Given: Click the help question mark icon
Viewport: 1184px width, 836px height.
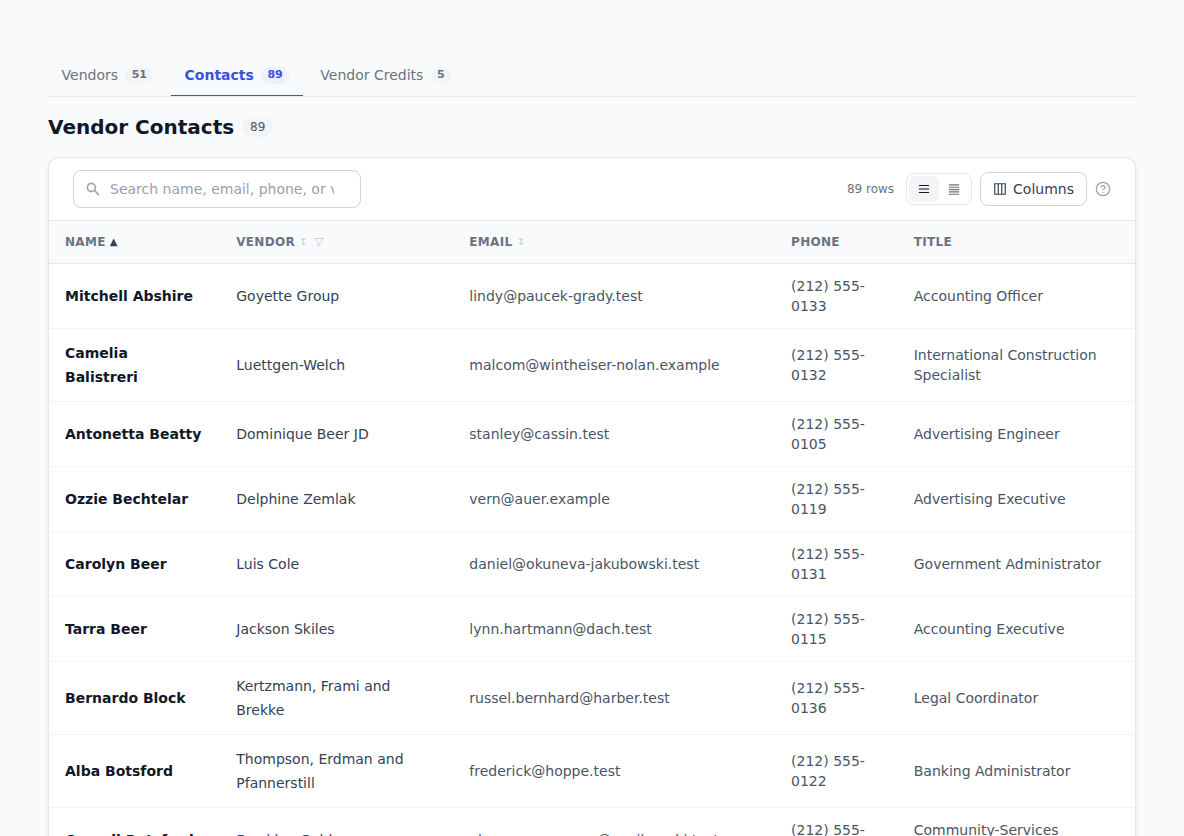Looking at the screenshot, I should (x=1102, y=189).
